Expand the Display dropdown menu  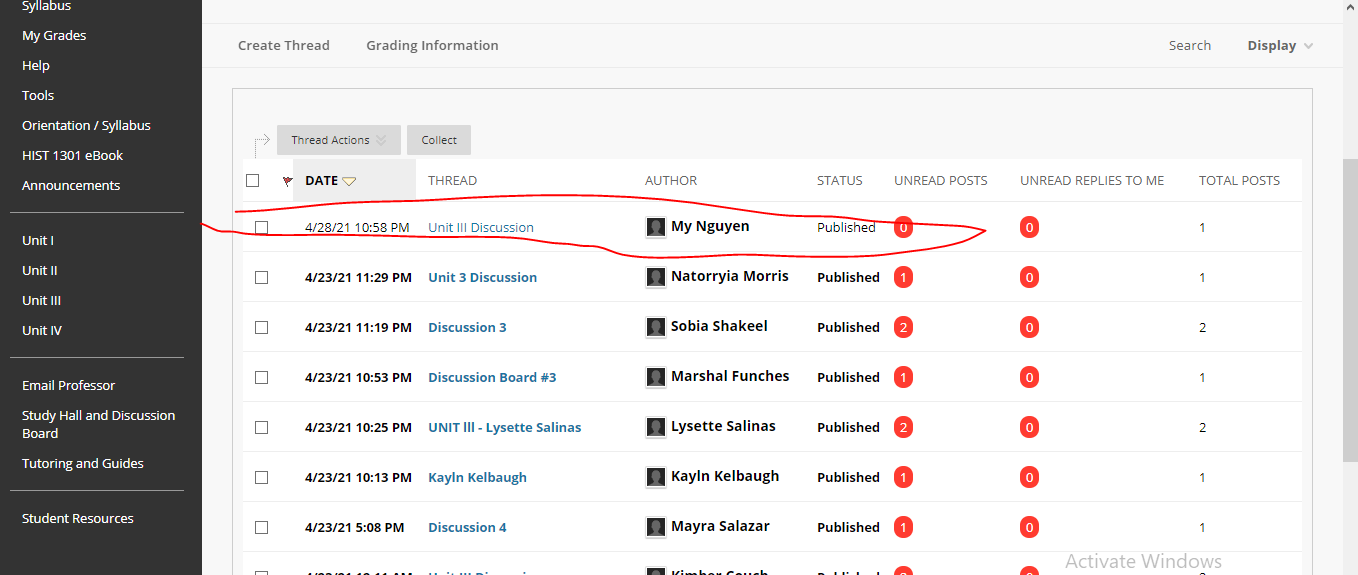[1280, 46]
